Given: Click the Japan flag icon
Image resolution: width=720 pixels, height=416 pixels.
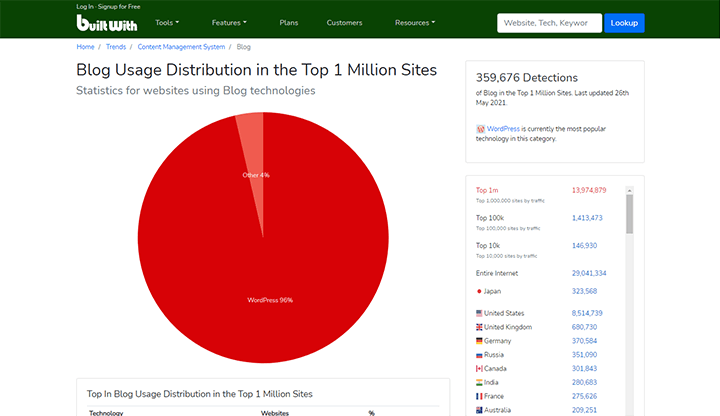Looking at the screenshot, I should (480, 291).
